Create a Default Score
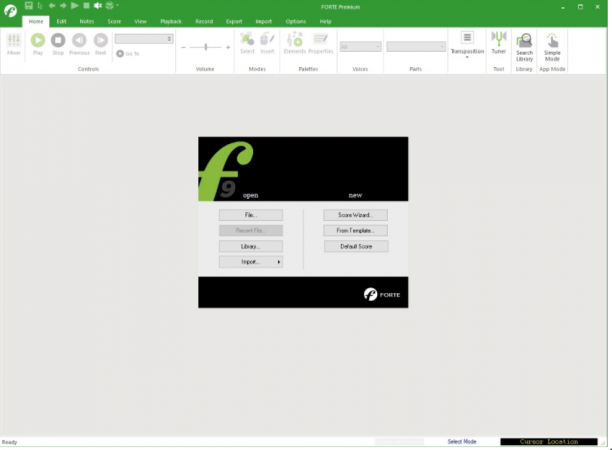This screenshot has width=612, height=450. point(356,246)
